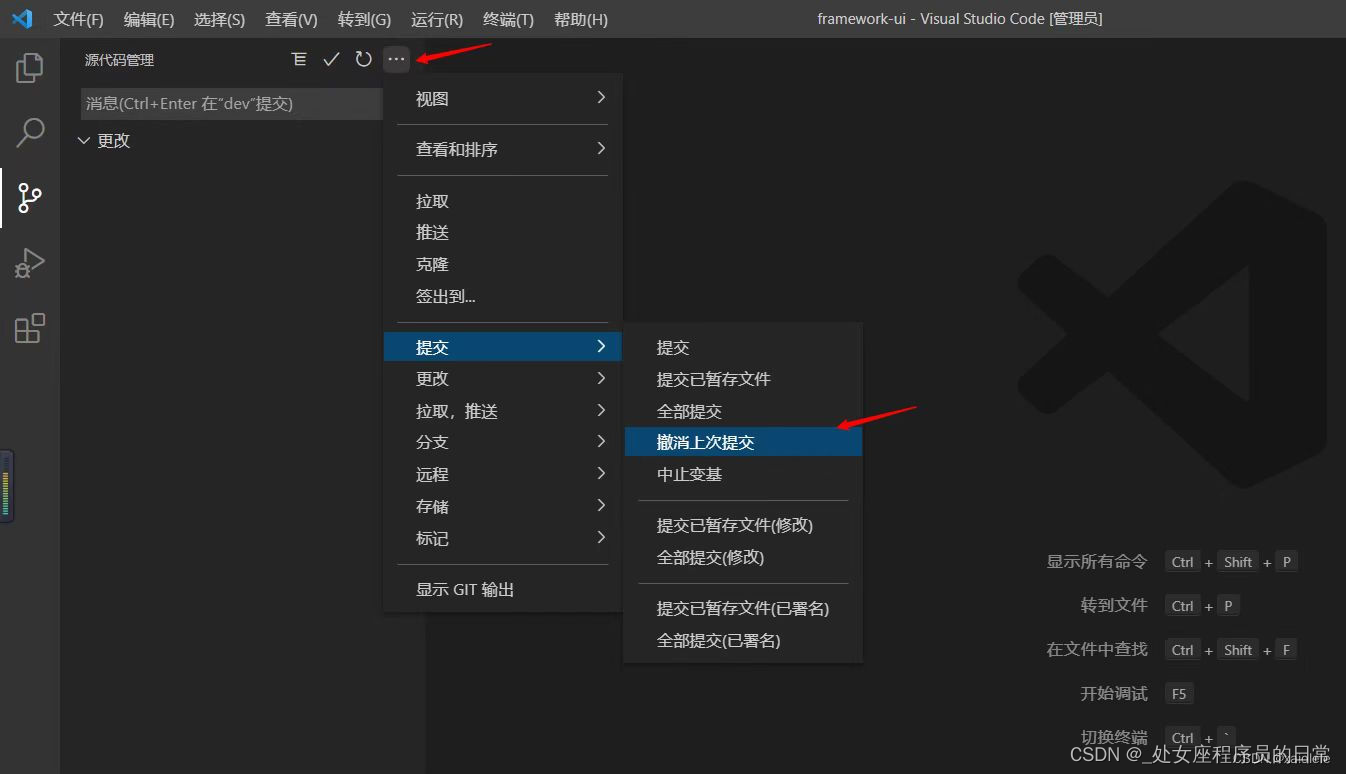Open the 运行(R) menu
This screenshot has height=774, width=1346.
(x=436, y=19)
